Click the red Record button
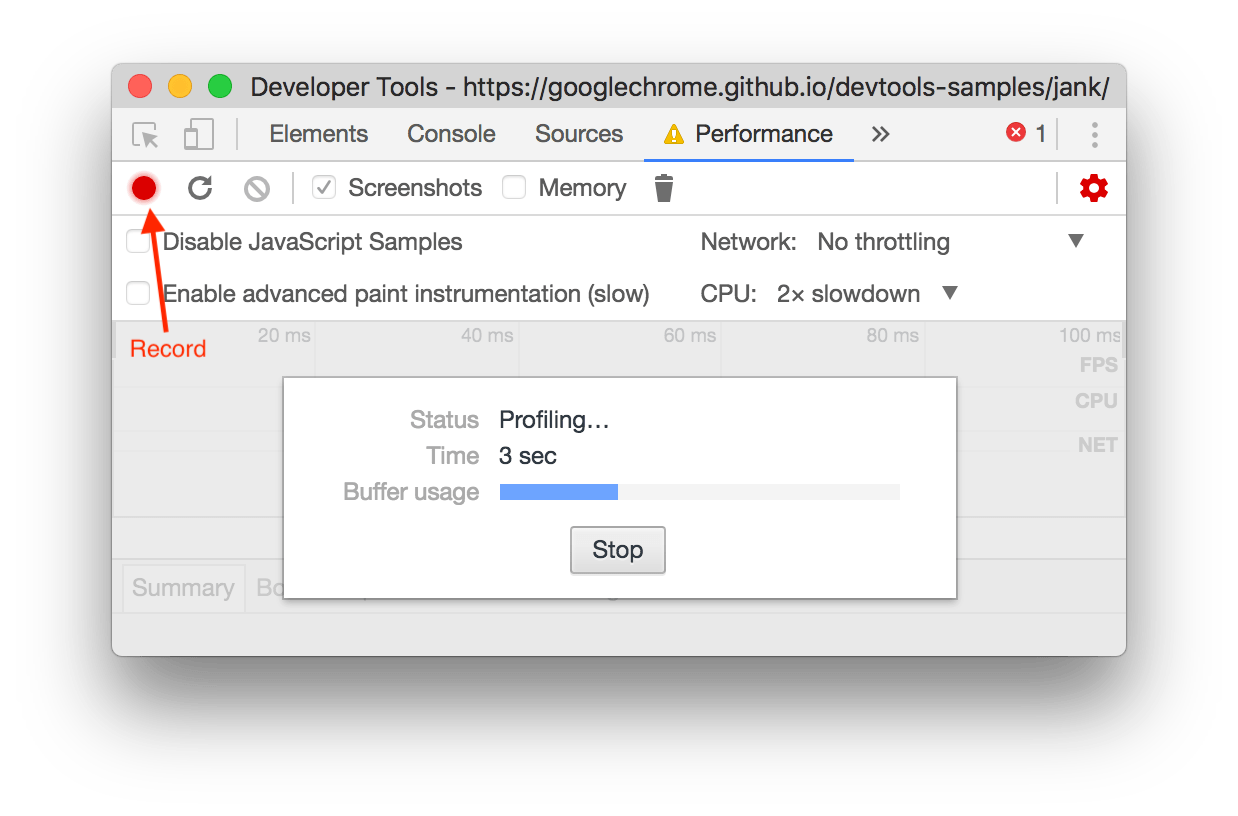This screenshot has height=816, width=1238. coord(144,188)
